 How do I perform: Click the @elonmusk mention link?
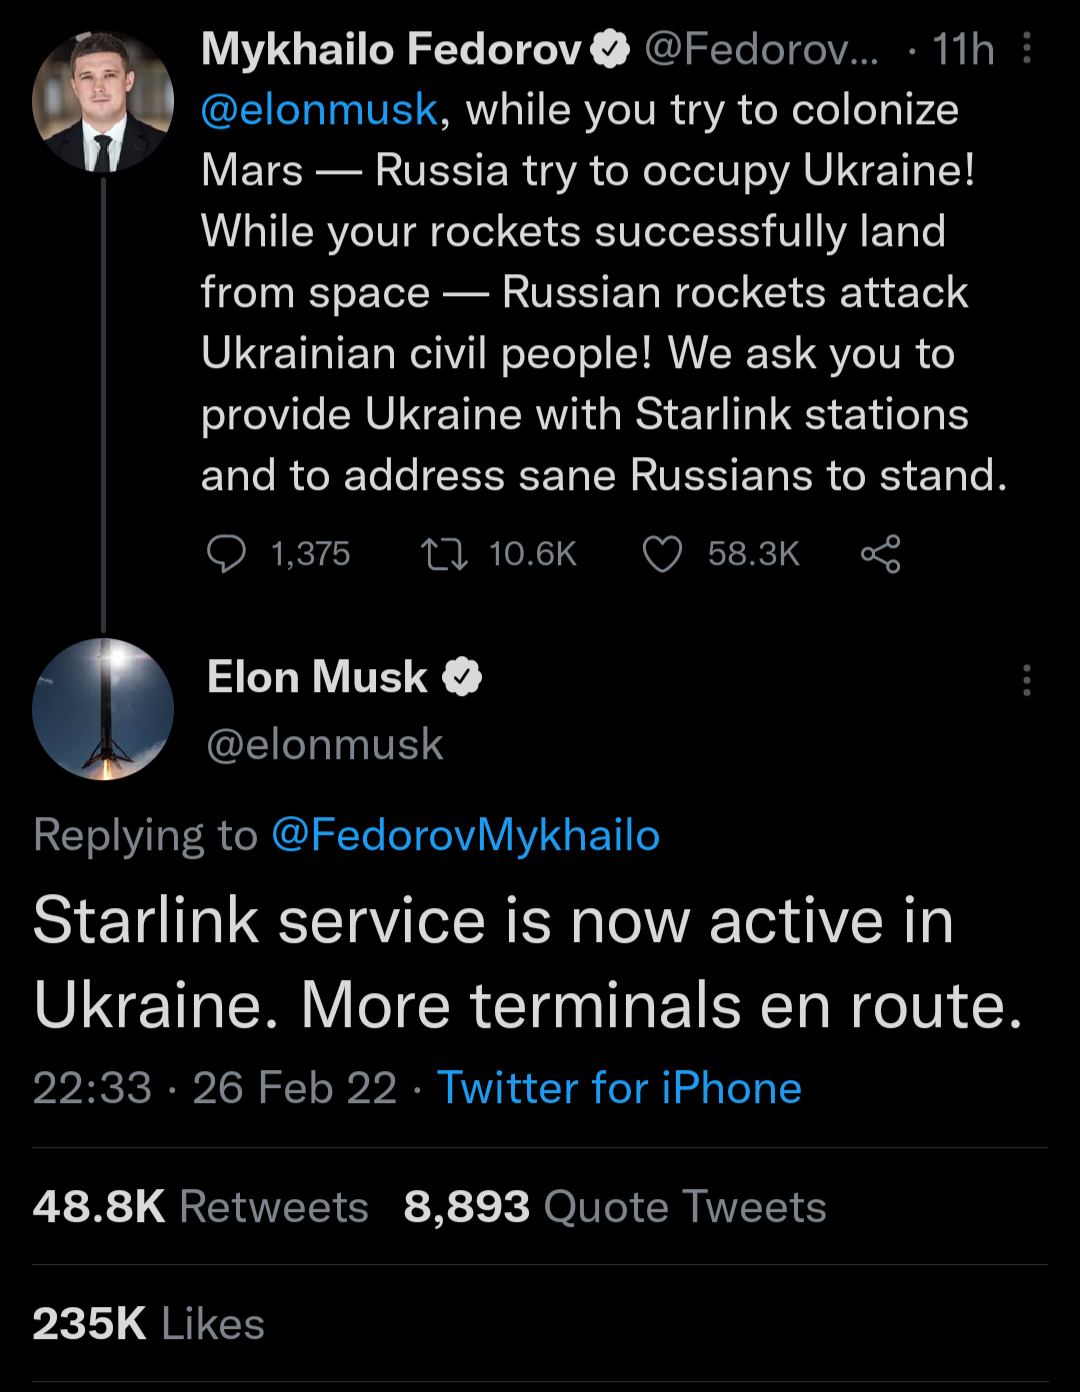pos(319,110)
